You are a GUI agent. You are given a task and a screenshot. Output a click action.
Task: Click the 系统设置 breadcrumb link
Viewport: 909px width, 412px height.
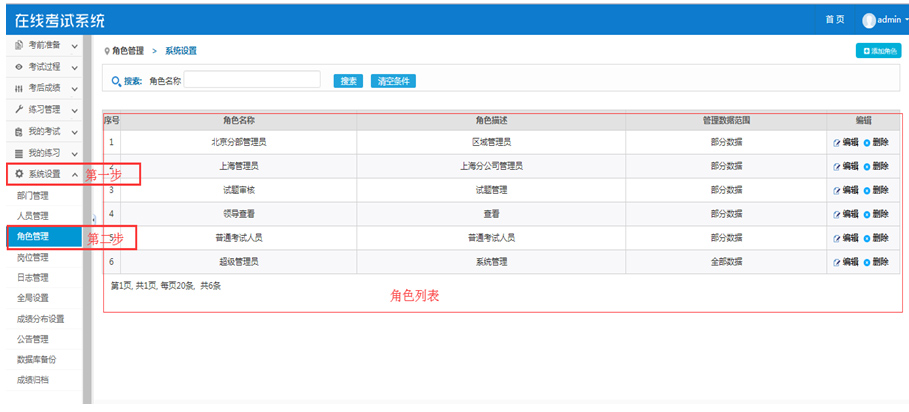[x=181, y=51]
